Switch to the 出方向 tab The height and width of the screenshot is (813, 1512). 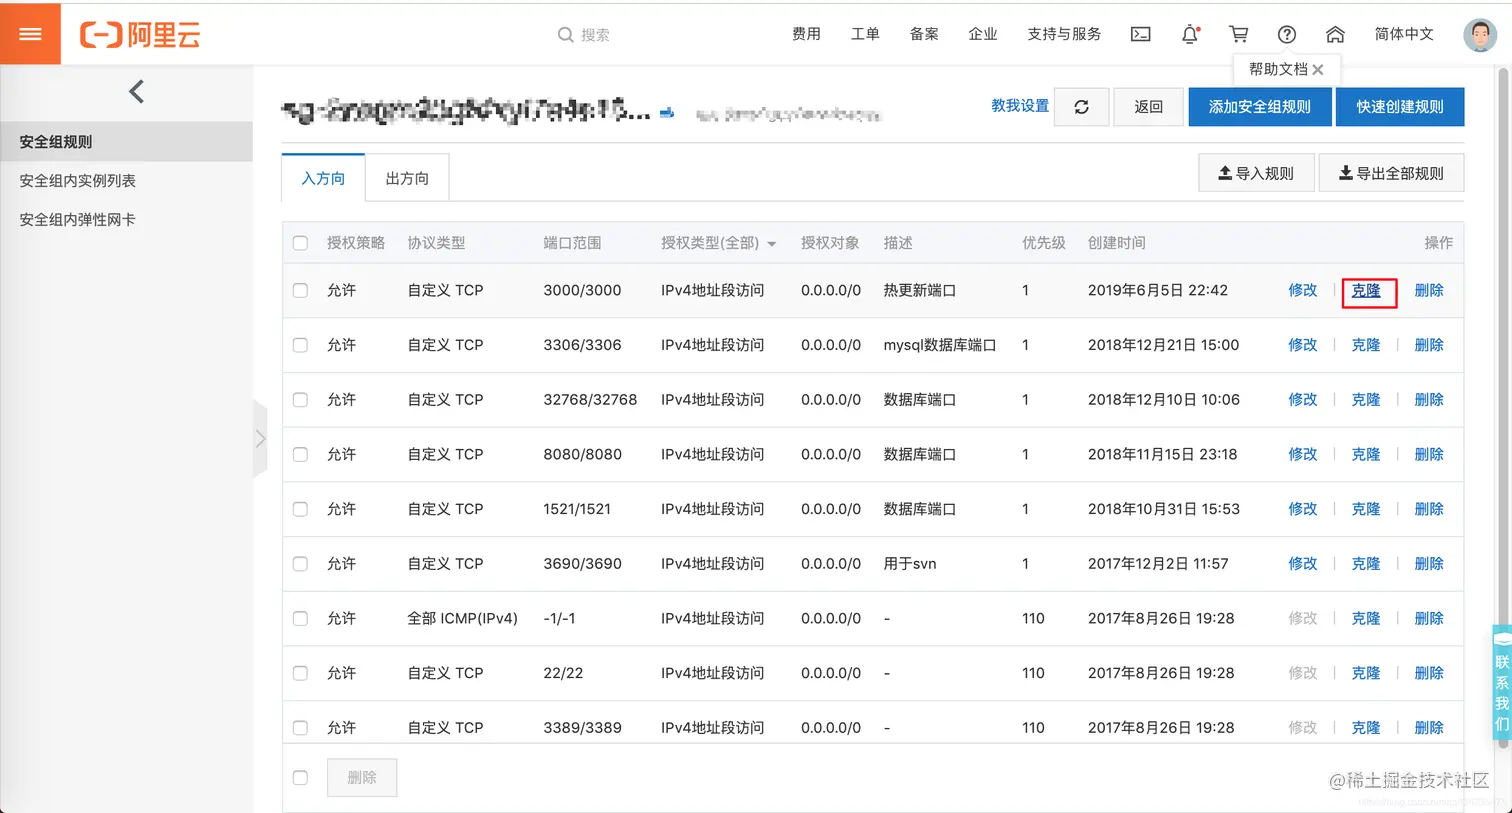[407, 178]
